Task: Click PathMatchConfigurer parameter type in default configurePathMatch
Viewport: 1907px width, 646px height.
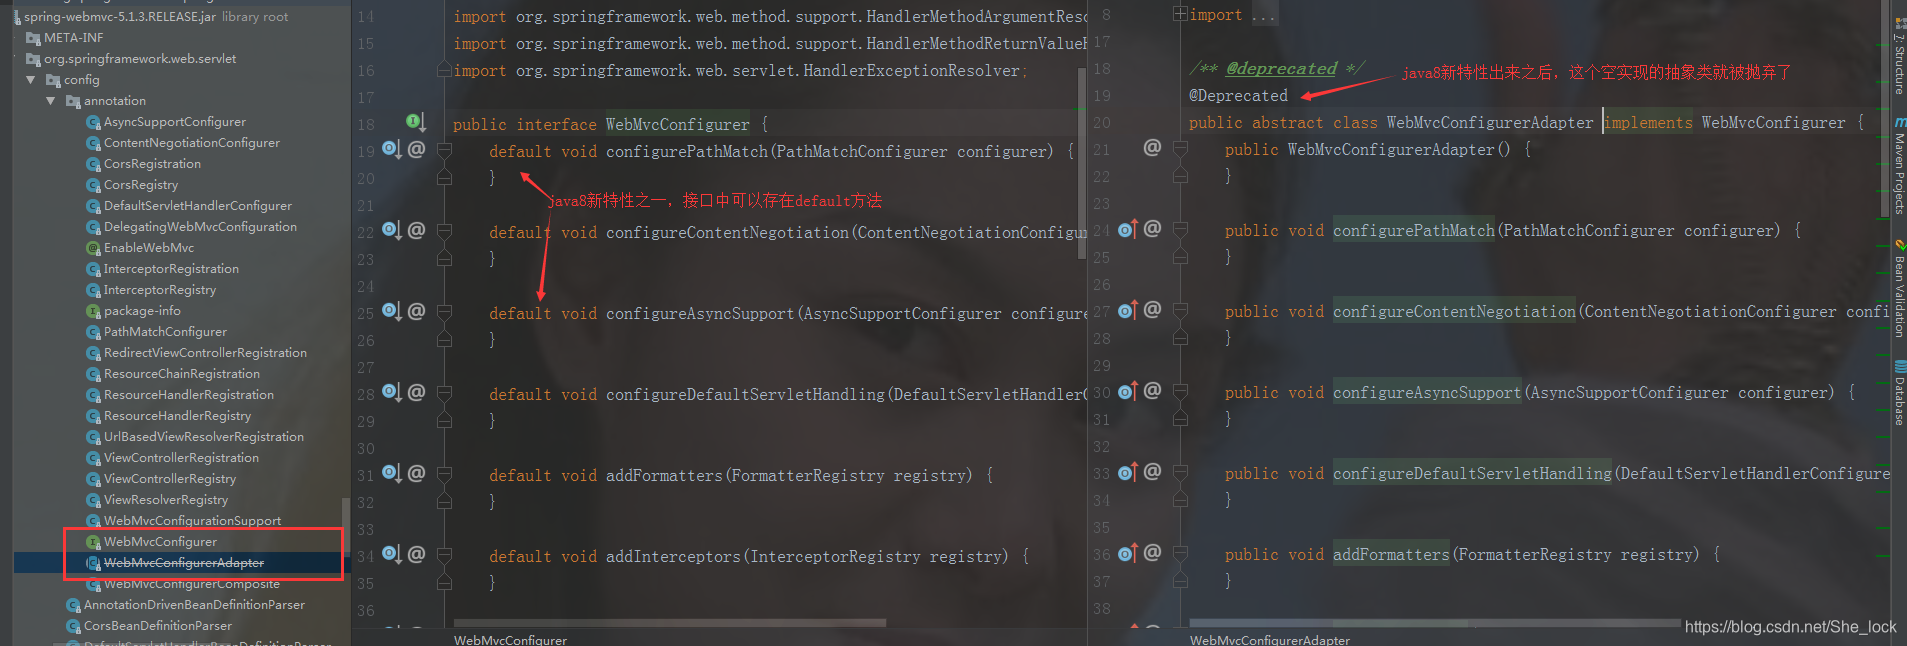Action: click(x=862, y=151)
